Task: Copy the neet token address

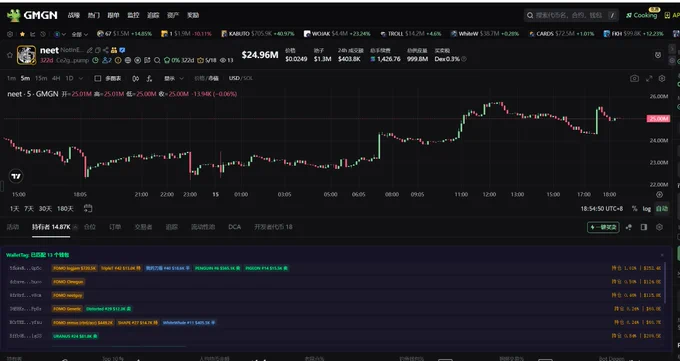Action: click(x=98, y=50)
